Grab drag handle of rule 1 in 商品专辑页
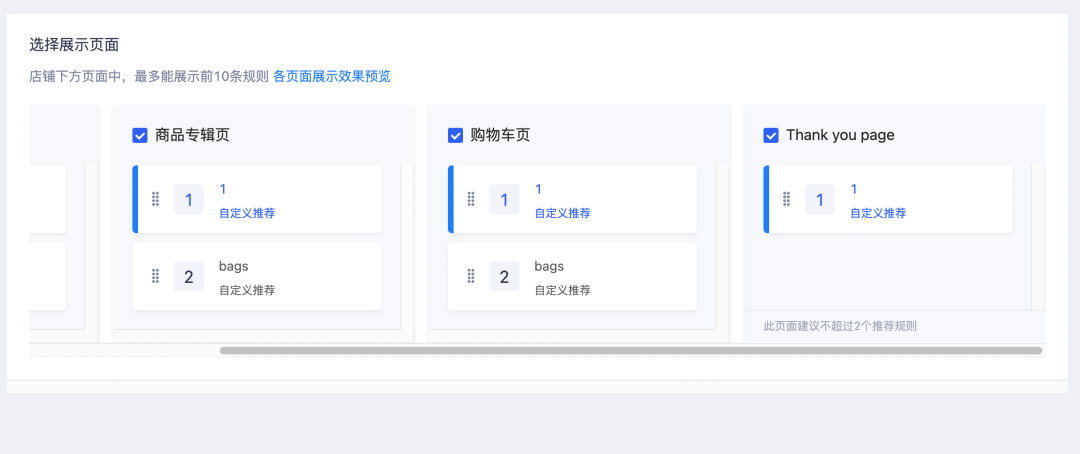The height and width of the screenshot is (454, 1080). click(155, 199)
